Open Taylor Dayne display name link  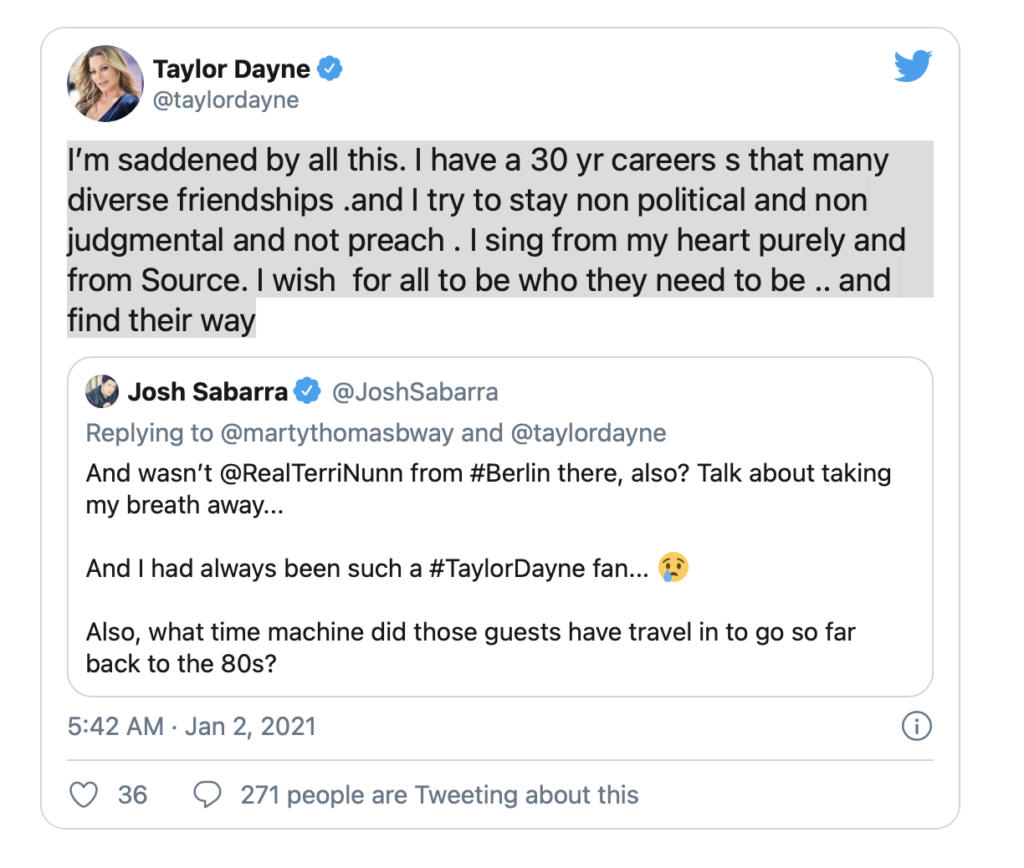pyautogui.click(x=231, y=69)
